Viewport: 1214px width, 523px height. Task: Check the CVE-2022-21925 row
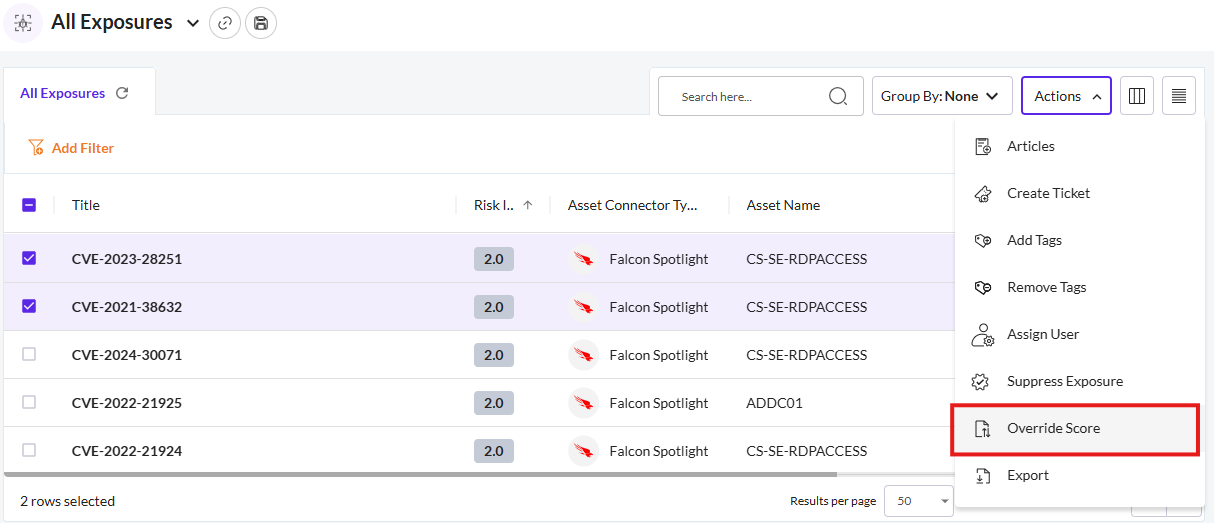point(29,402)
